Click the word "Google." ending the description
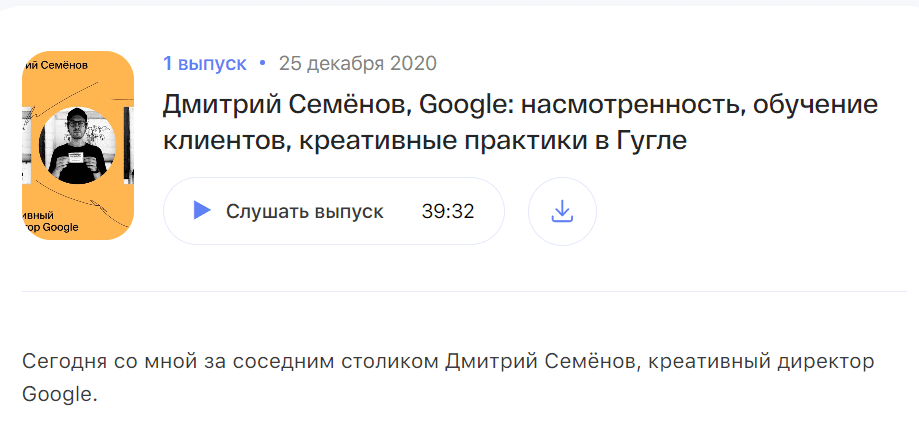This screenshot has height=422, width=919. [x=60, y=394]
